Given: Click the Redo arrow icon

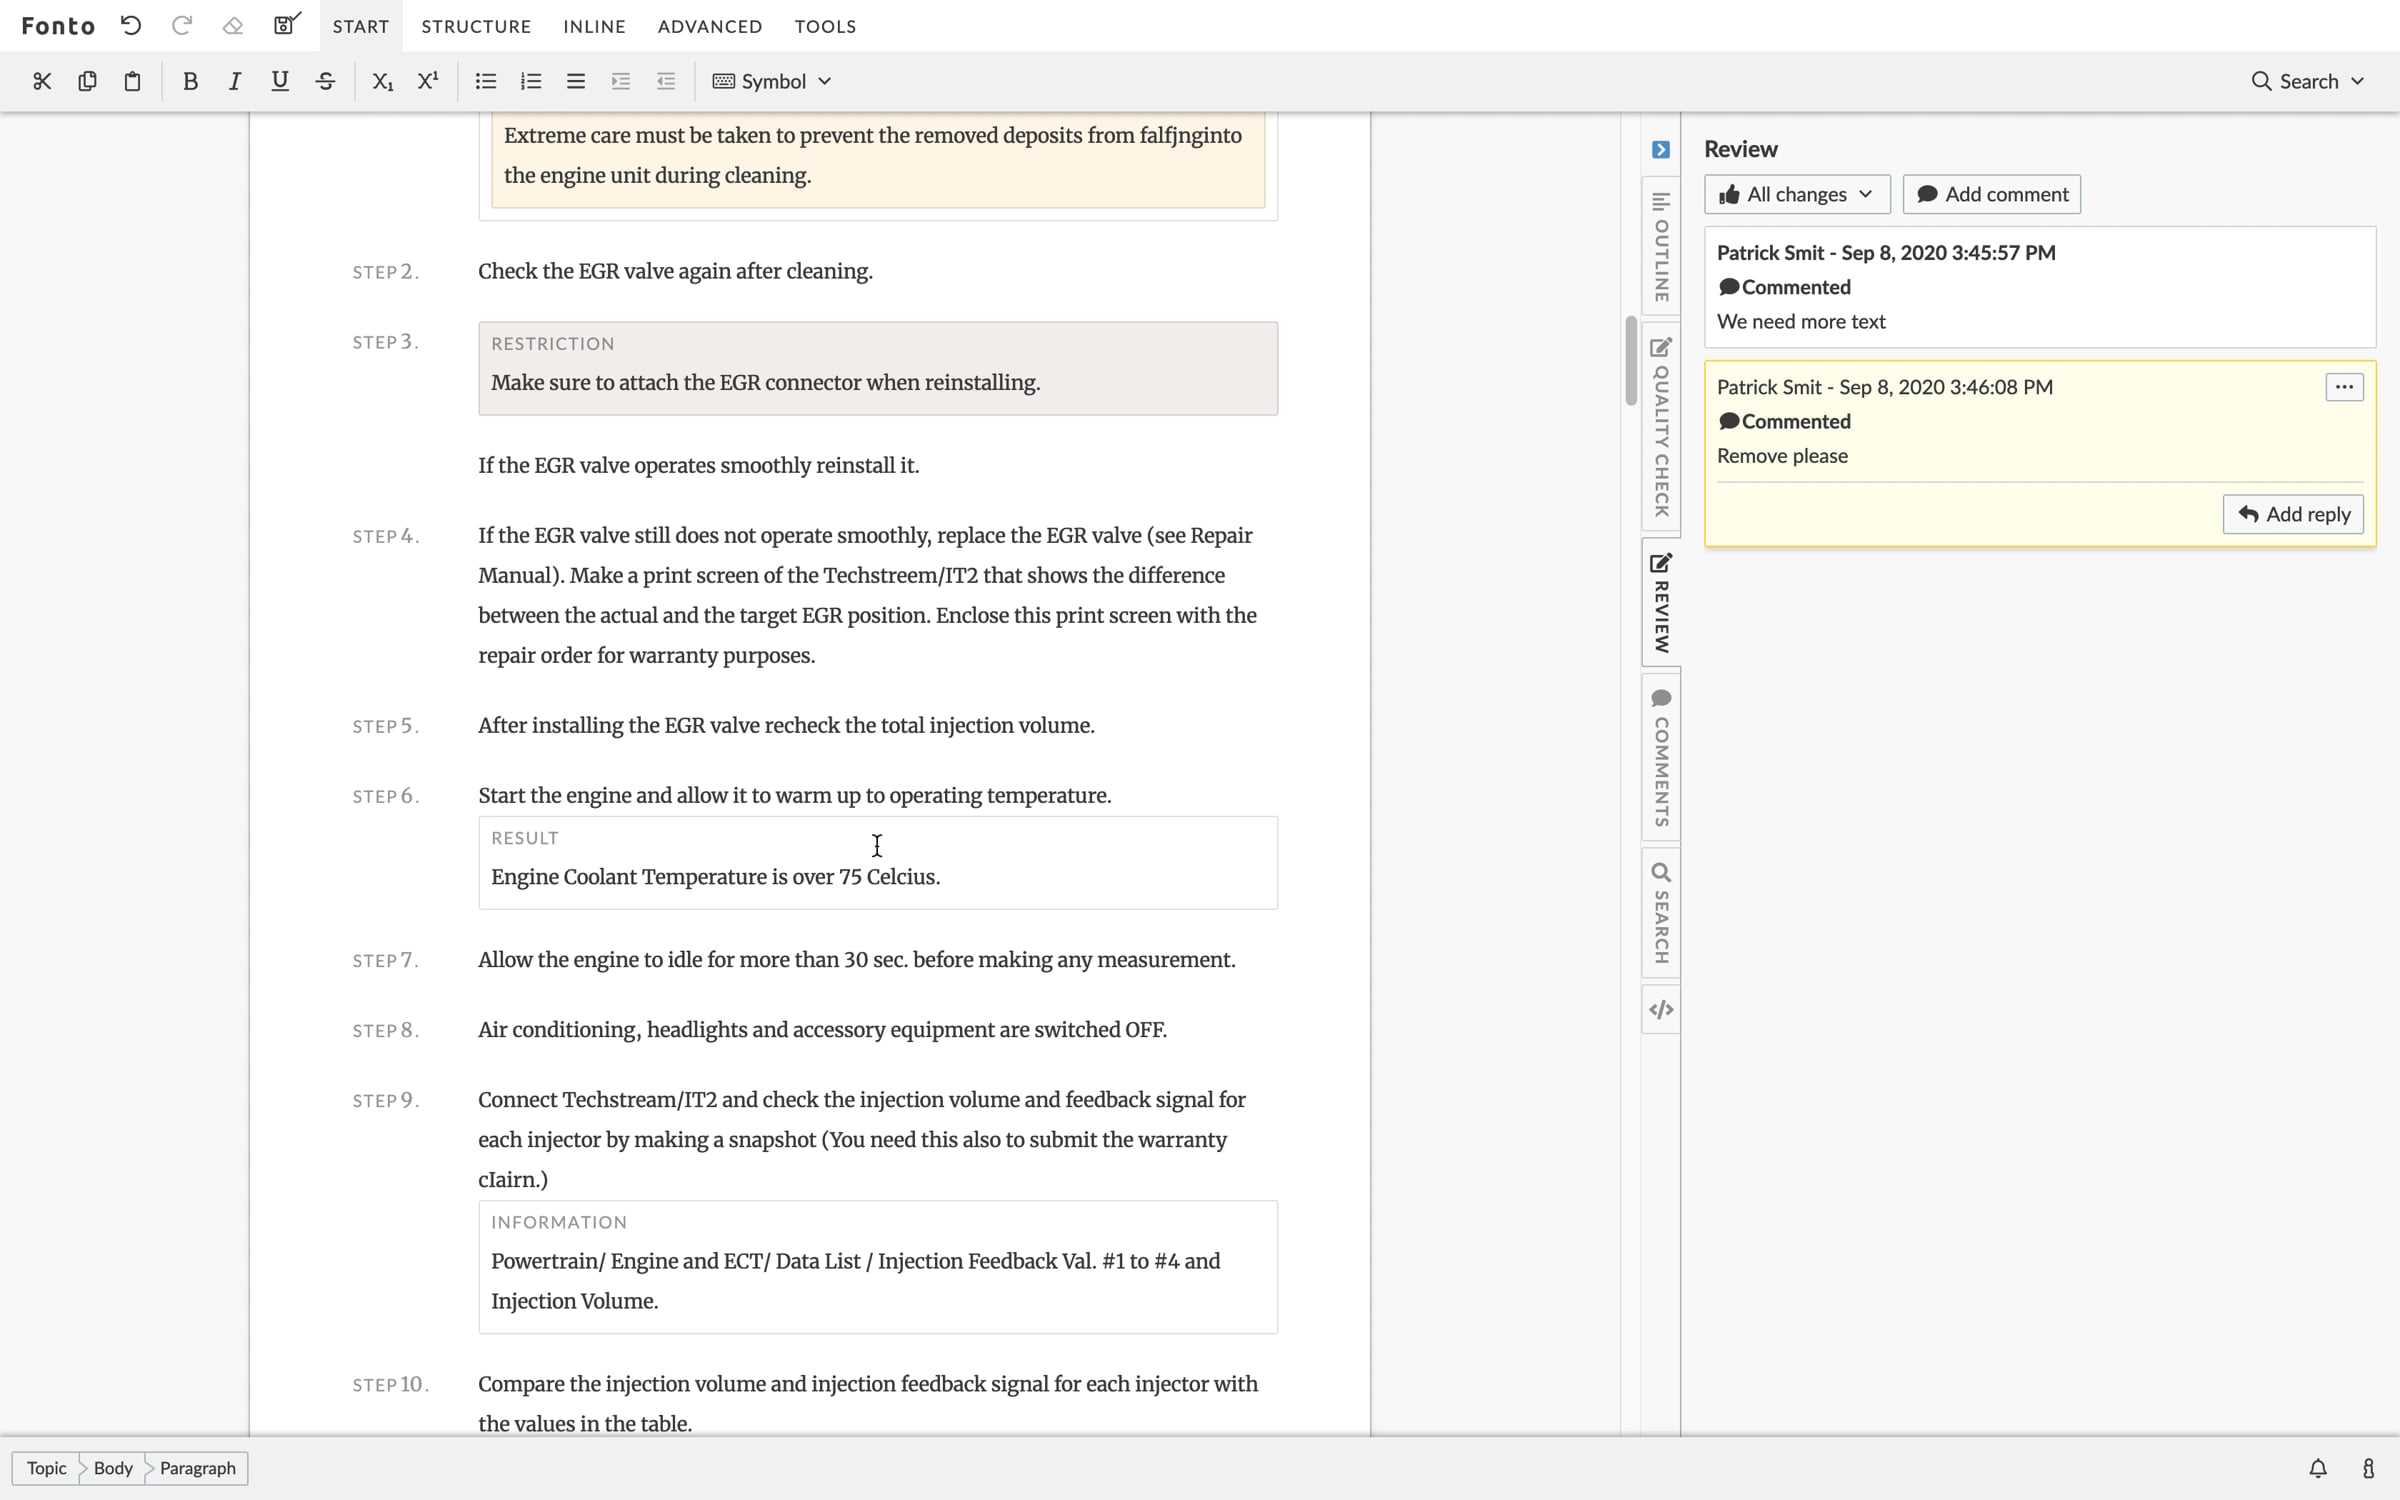Looking at the screenshot, I should [181, 26].
